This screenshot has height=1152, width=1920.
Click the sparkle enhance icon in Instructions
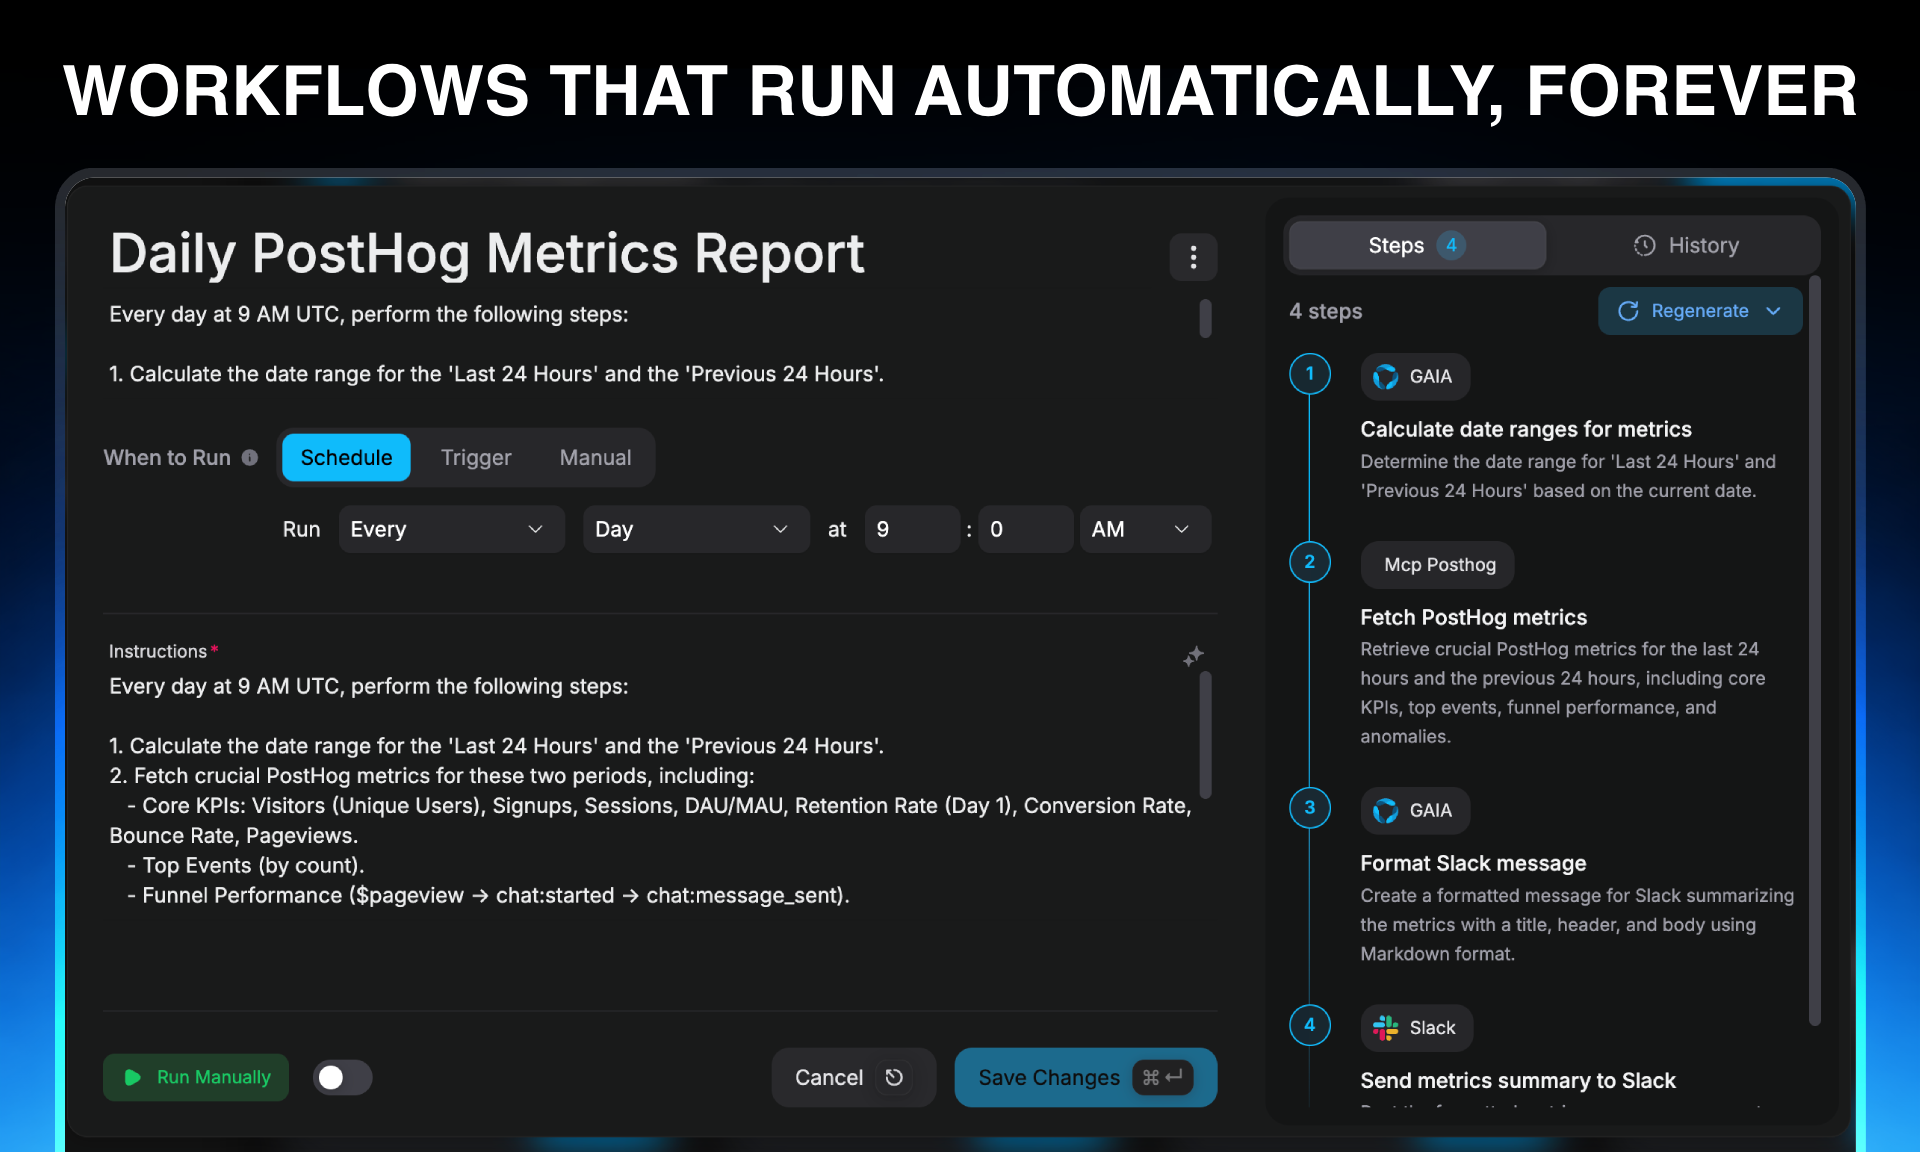1193,656
